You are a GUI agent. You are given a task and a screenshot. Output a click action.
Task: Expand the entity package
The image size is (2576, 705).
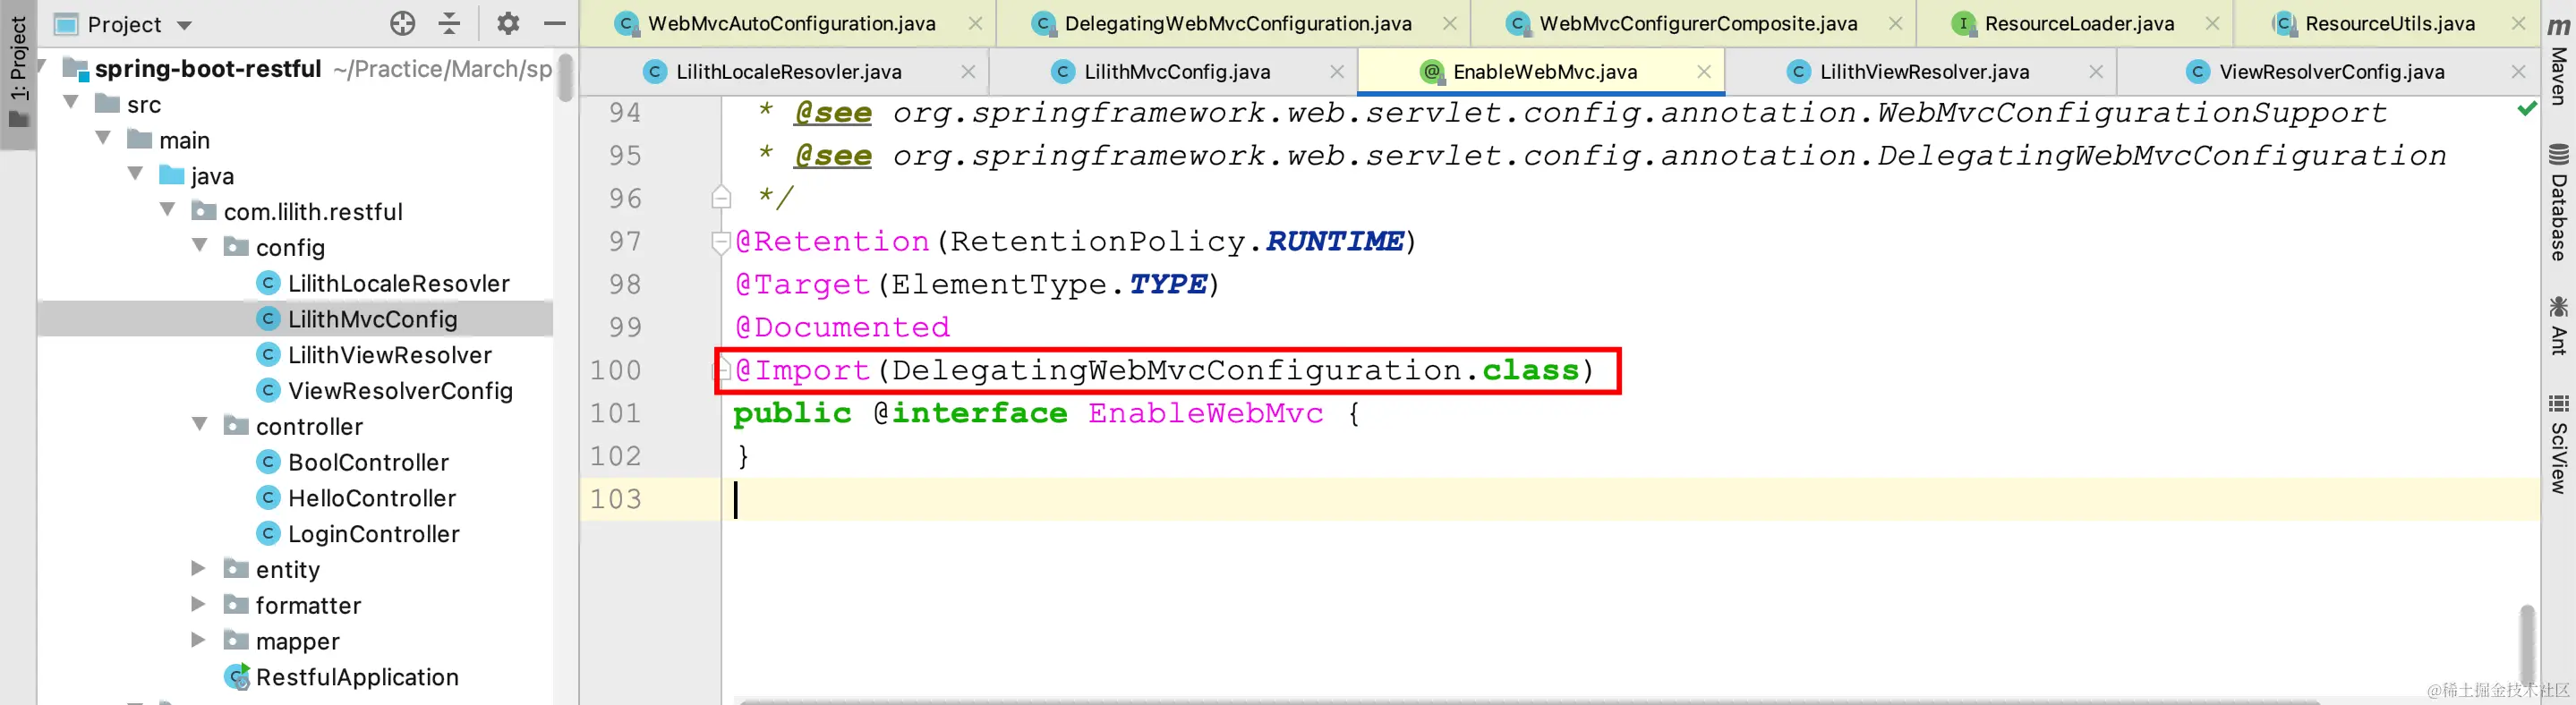[x=198, y=568]
